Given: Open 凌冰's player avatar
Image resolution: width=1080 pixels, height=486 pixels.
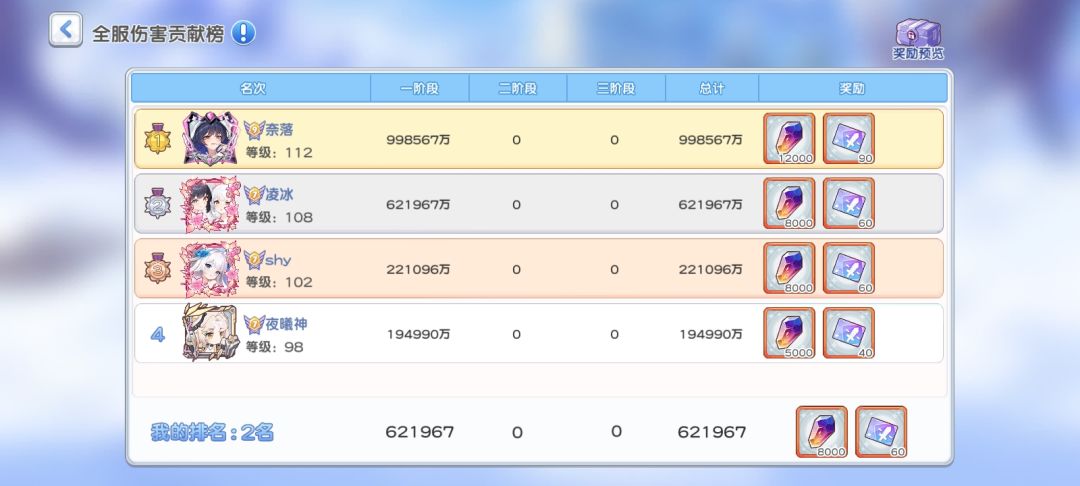Looking at the screenshot, I should click(211, 204).
